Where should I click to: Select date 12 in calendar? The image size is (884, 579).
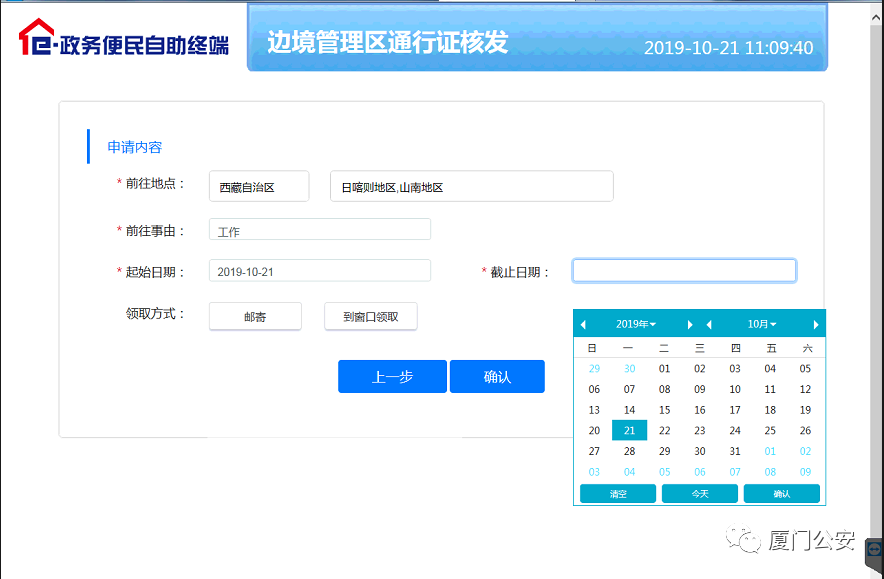(806, 389)
